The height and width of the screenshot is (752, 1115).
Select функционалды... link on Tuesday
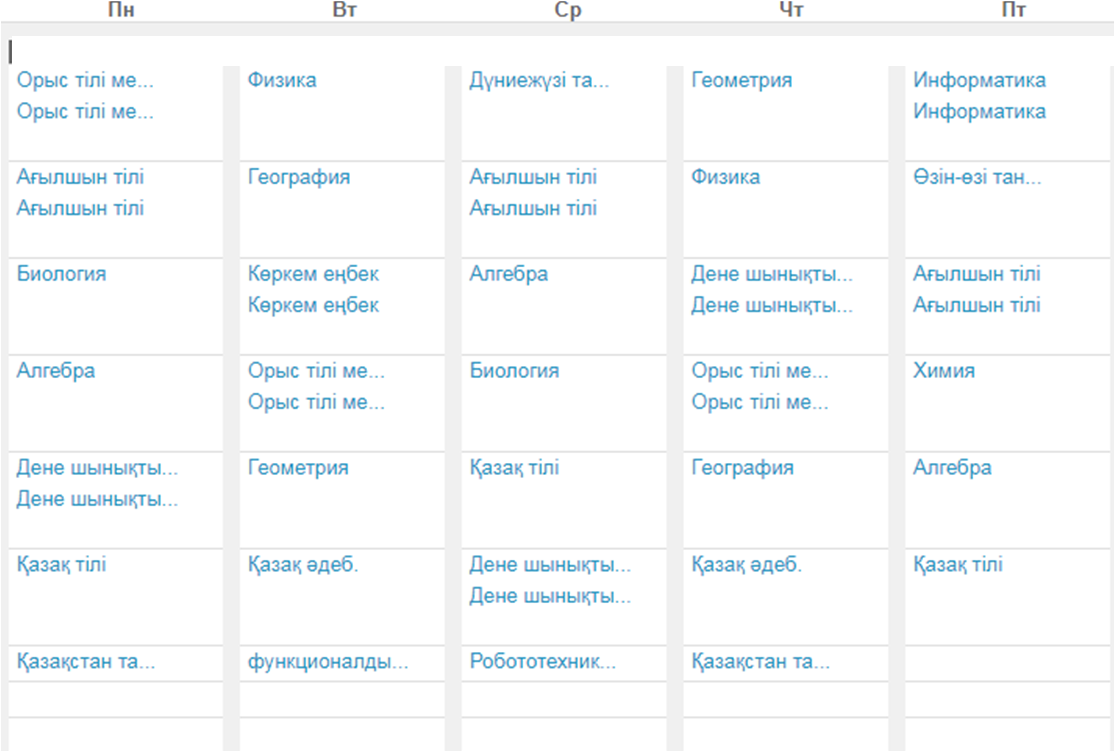pyautogui.click(x=328, y=662)
